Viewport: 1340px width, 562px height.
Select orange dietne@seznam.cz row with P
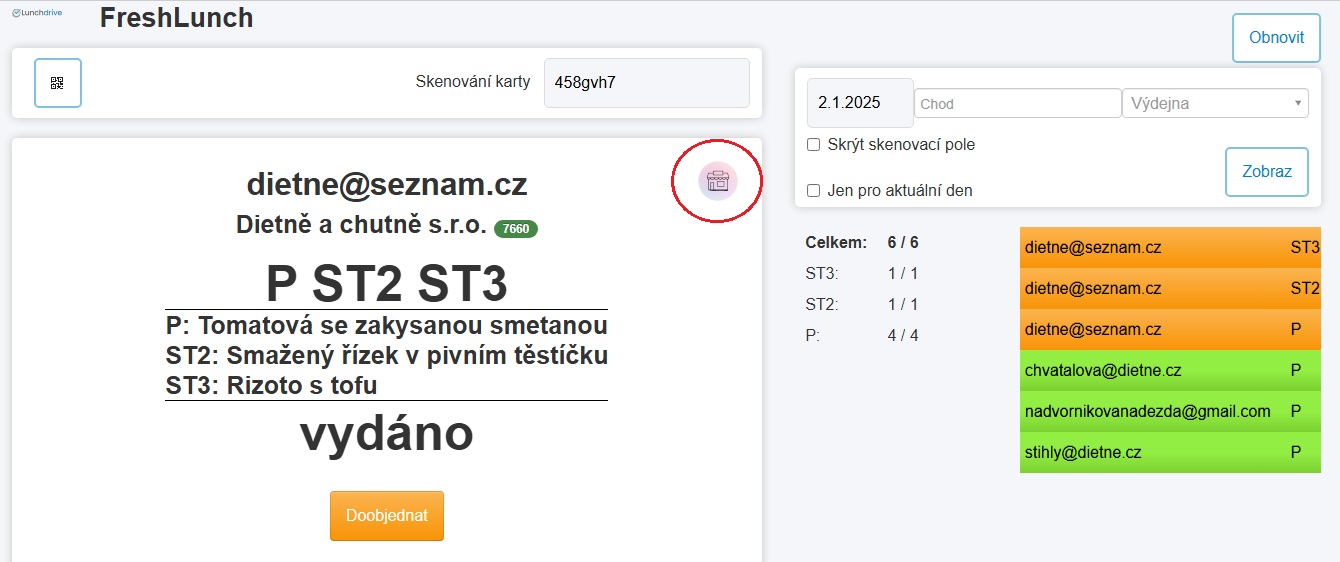tap(1170, 329)
